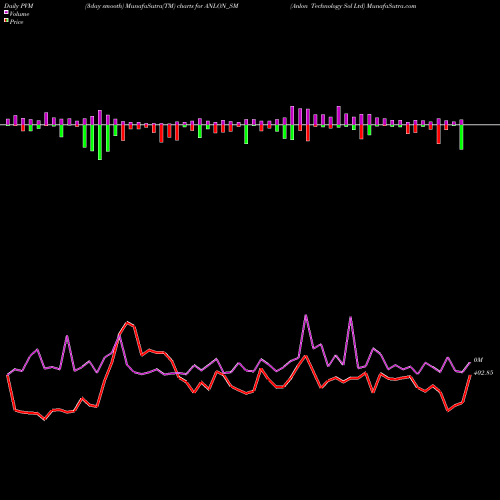Viewport: 500px width, 500px height.
Task: Click the tallest green bar in histogram
Action: [100, 142]
